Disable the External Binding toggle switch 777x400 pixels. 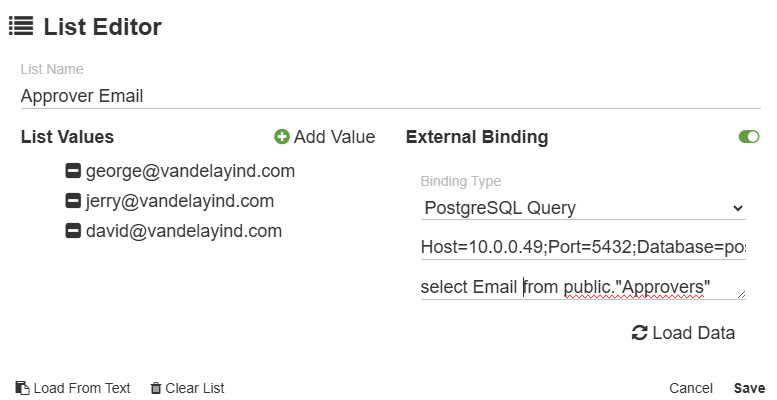point(749,137)
